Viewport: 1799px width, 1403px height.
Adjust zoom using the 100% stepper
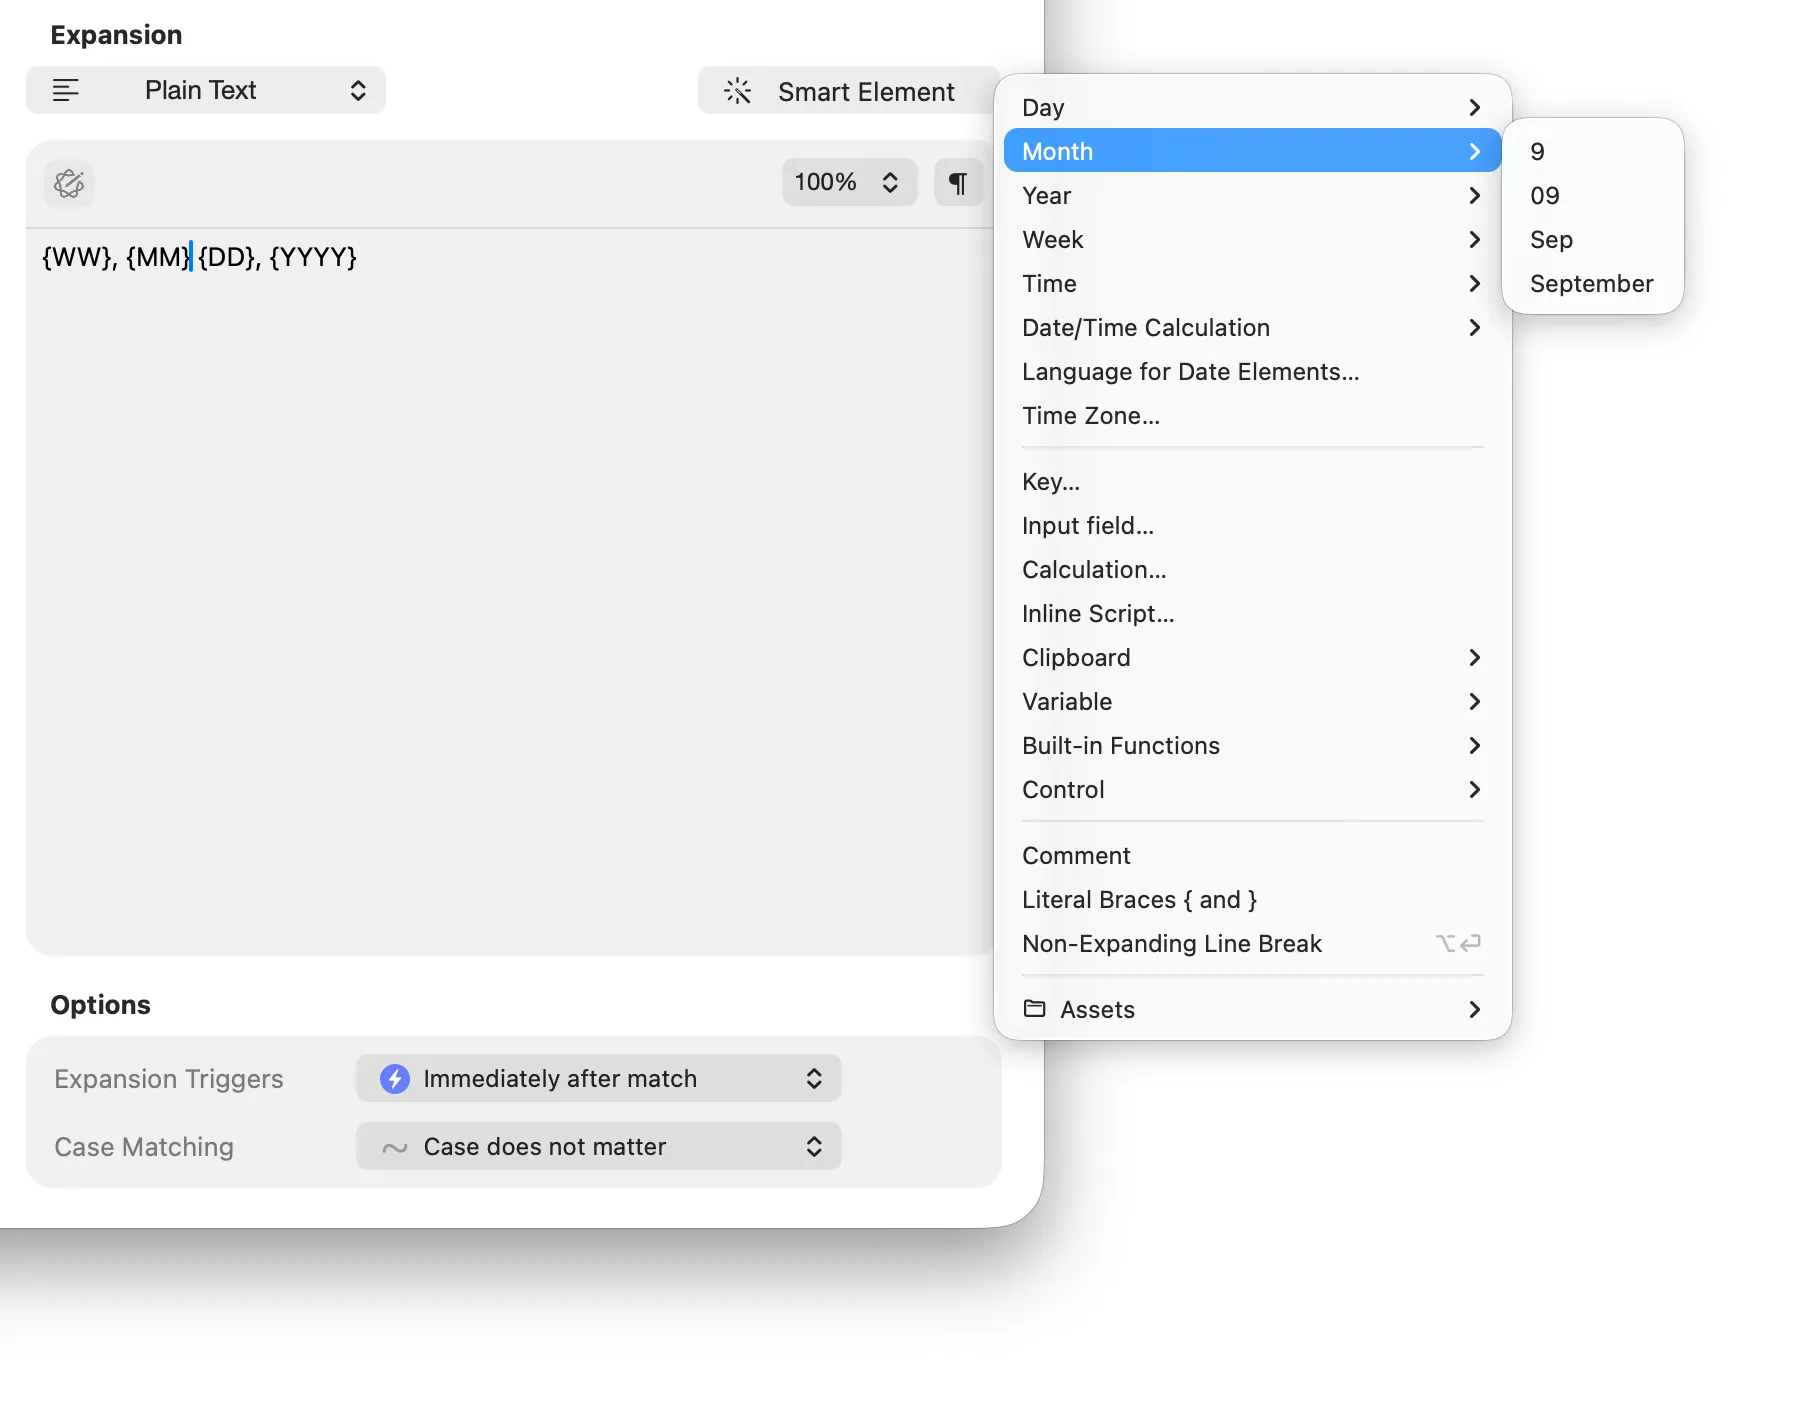coord(890,182)
